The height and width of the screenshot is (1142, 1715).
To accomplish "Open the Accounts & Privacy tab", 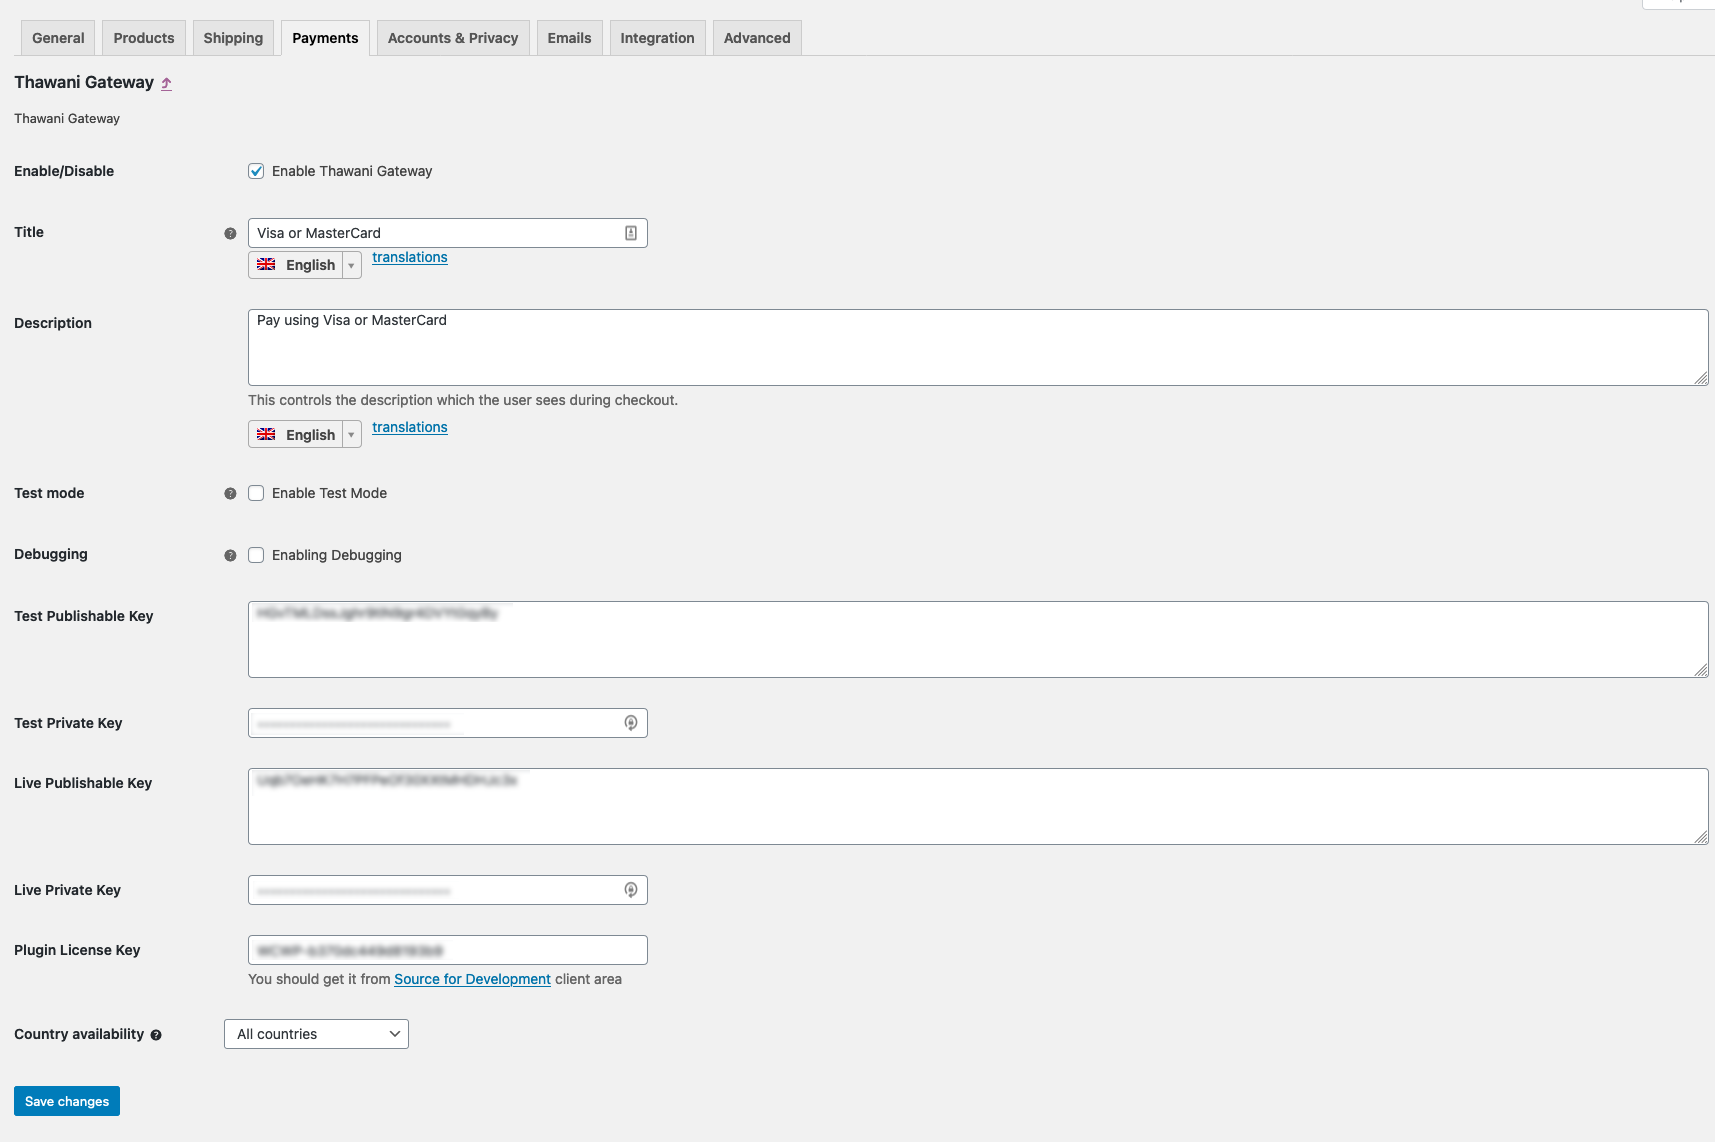I will 453,38.
